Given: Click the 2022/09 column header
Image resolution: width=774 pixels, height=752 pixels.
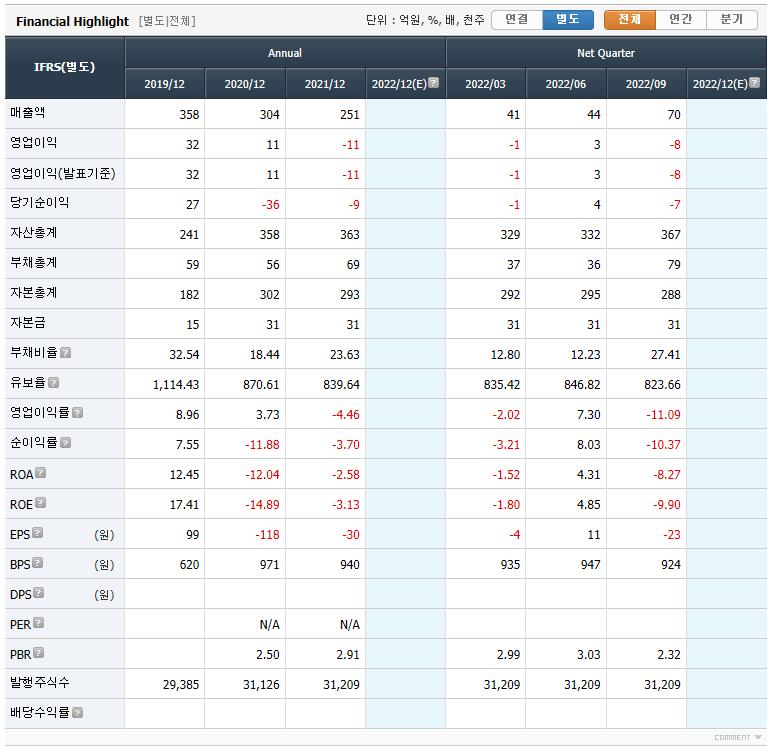Looking at the screenshot, I should [646, 84].
